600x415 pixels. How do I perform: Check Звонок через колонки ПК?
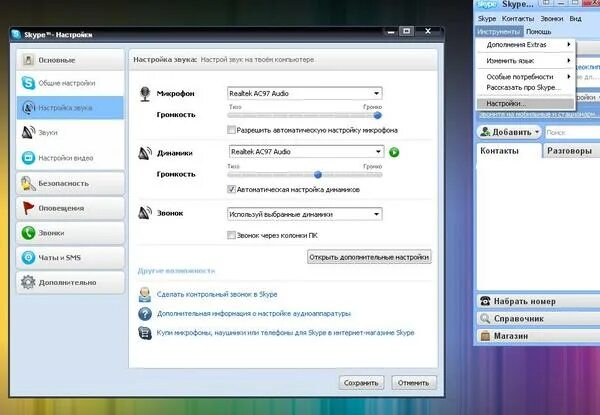pos(231,235)
